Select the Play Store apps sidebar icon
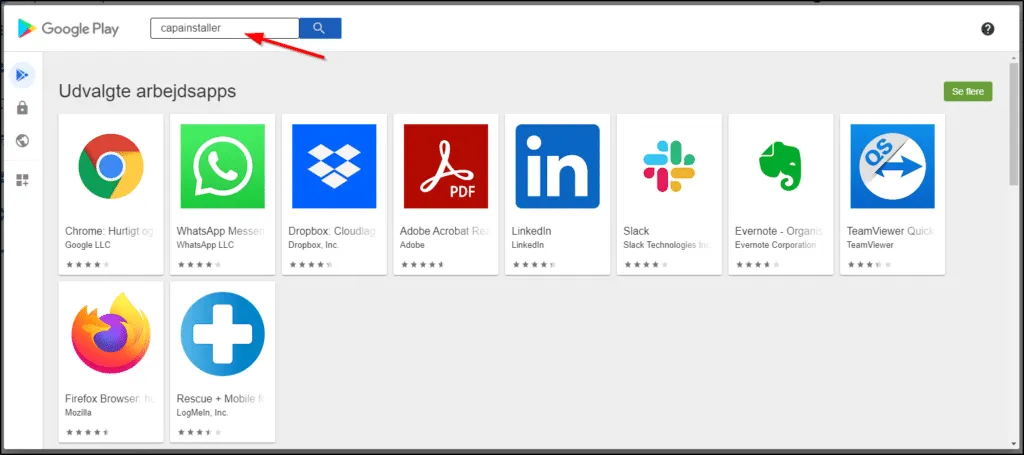Viewport: 1024px width, 455px height. tap(22, 75)
